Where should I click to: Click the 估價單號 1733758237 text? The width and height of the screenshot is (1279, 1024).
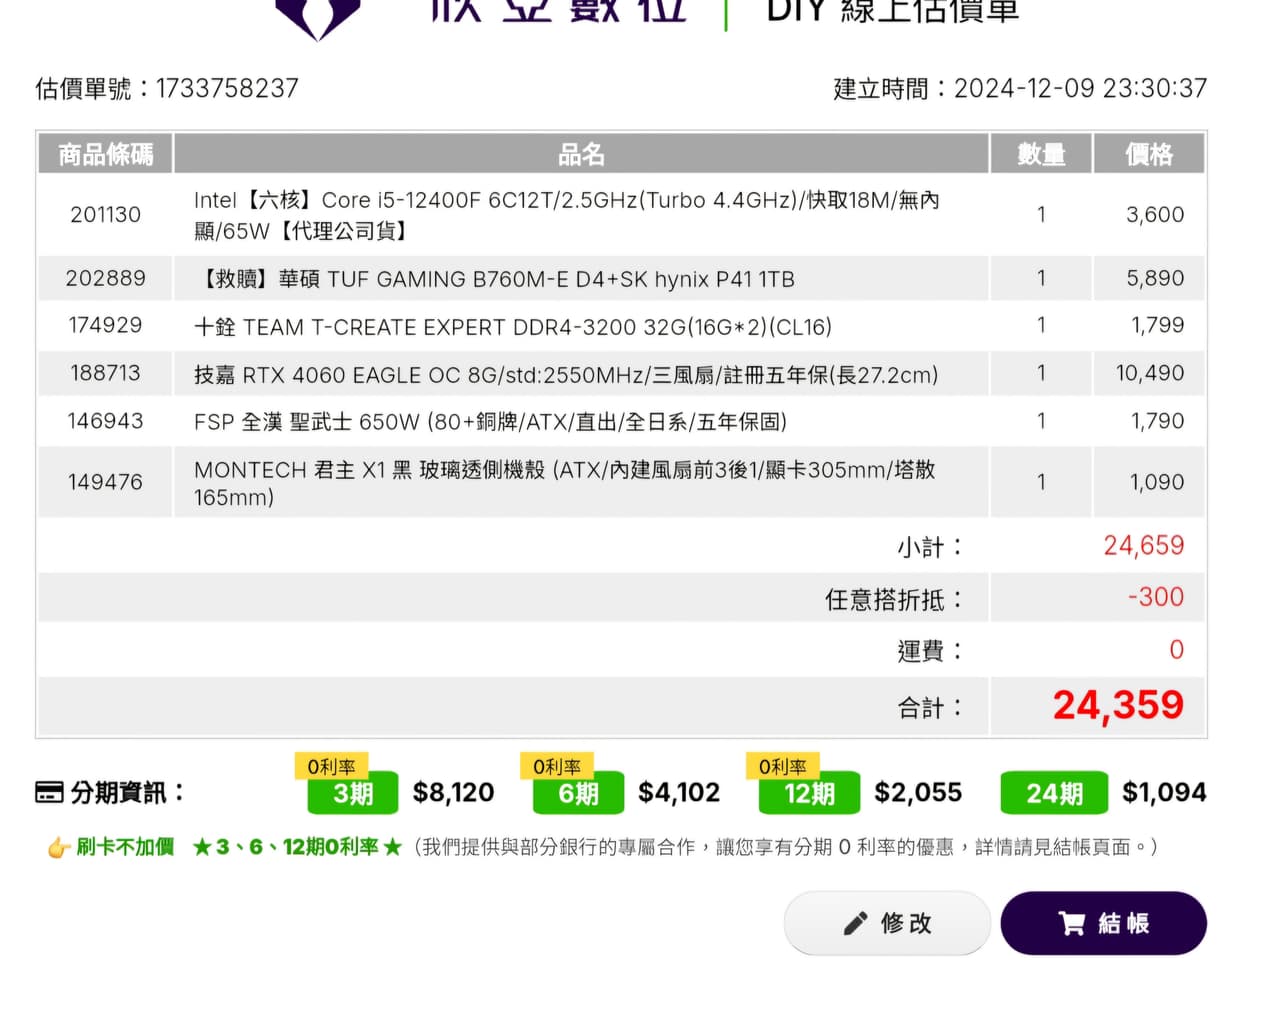pos(167,89)
